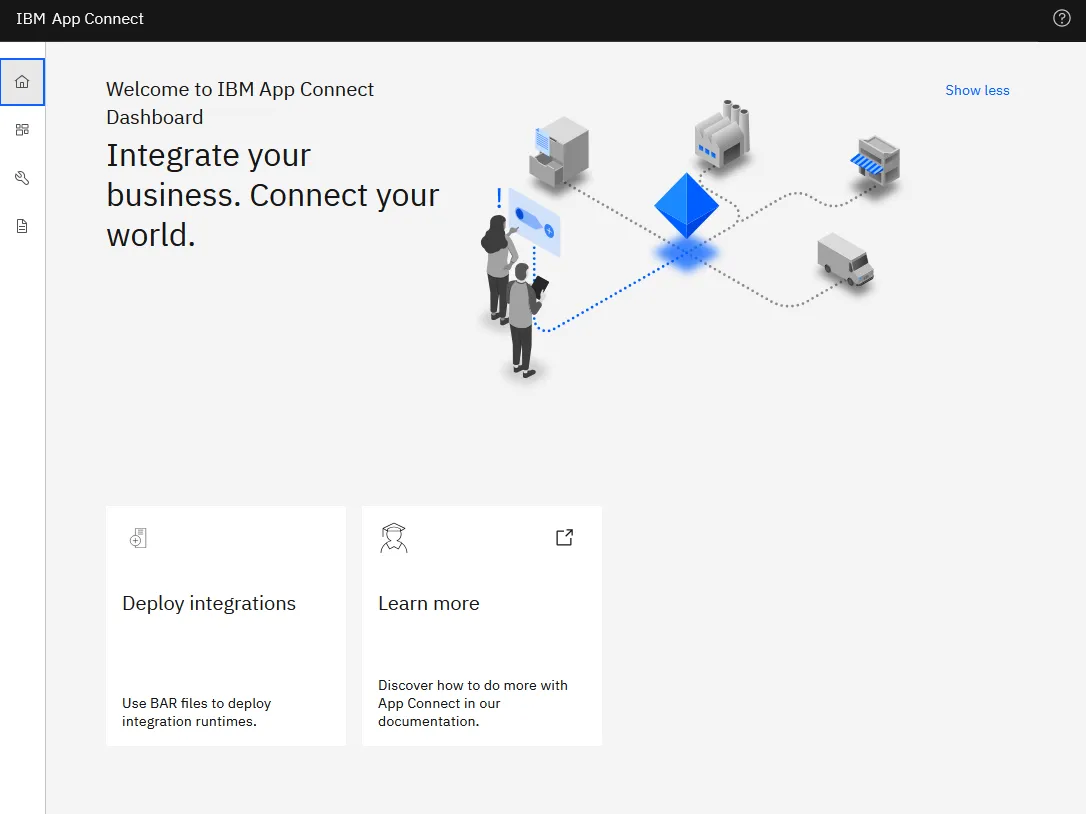Click the graduate icon on Learn more
The height and width of the screenshot is (814, 1086).
393,538
